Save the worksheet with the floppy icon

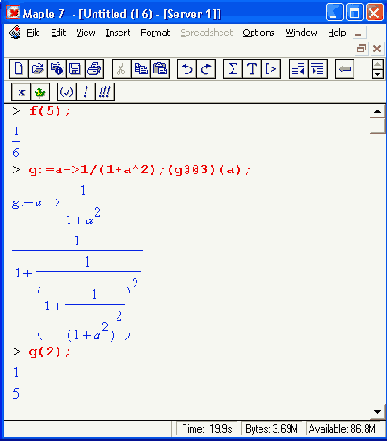pos(75,69)
